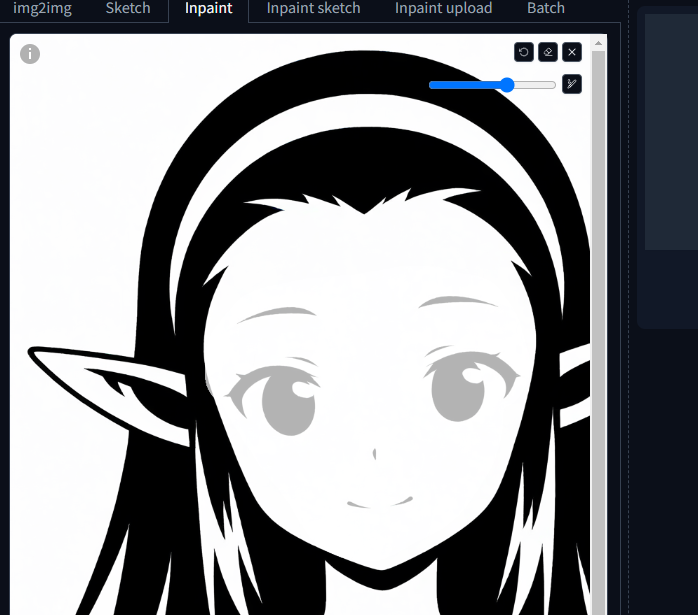Screen dimensions: 698x615
Task: Open the Sketch tab
Action: (128, 8)
